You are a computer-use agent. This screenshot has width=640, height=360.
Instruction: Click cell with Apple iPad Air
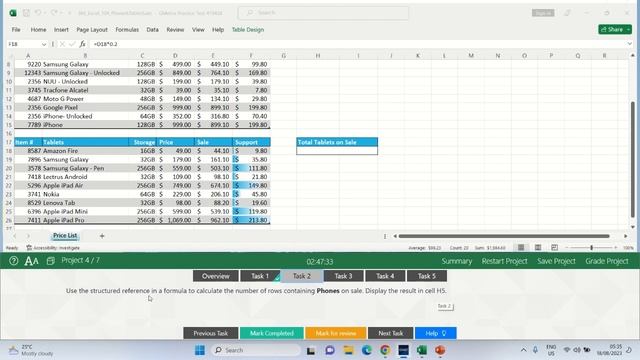pyautogui.click(x=85, y=185)
